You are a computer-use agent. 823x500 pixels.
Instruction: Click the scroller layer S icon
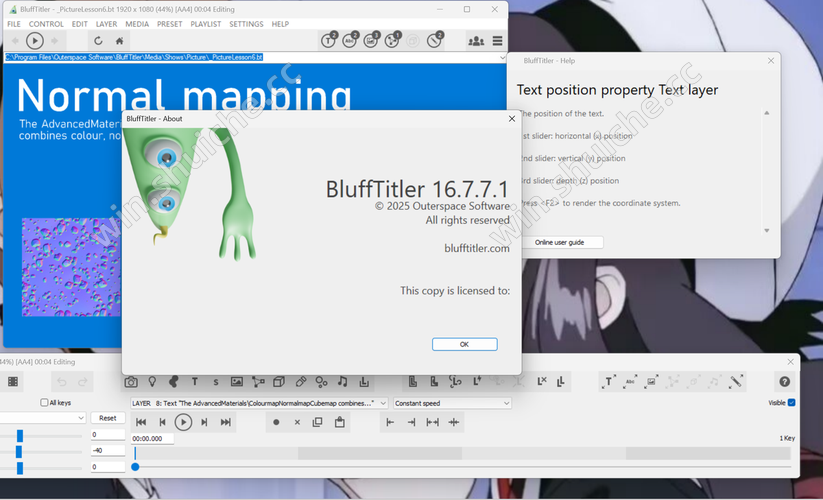point(216,382)
